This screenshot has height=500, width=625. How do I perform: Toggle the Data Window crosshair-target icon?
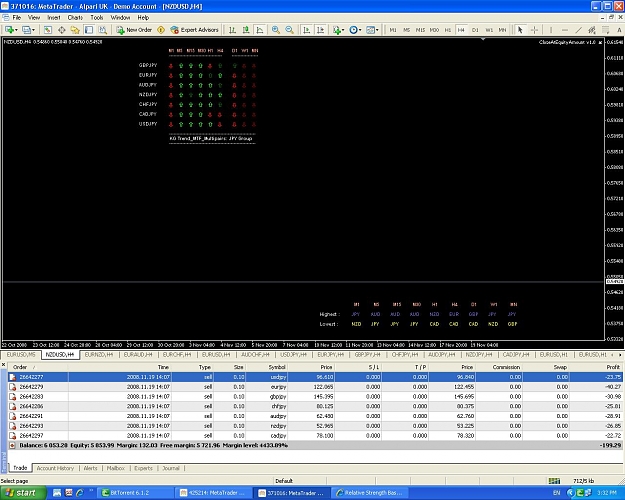(x=61, y=30)
